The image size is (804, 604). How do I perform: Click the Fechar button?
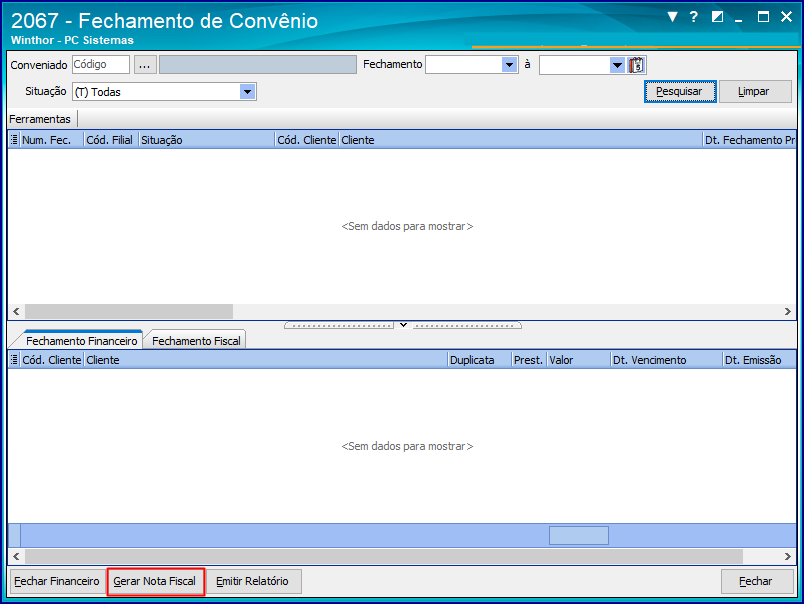tap(756, 581)
